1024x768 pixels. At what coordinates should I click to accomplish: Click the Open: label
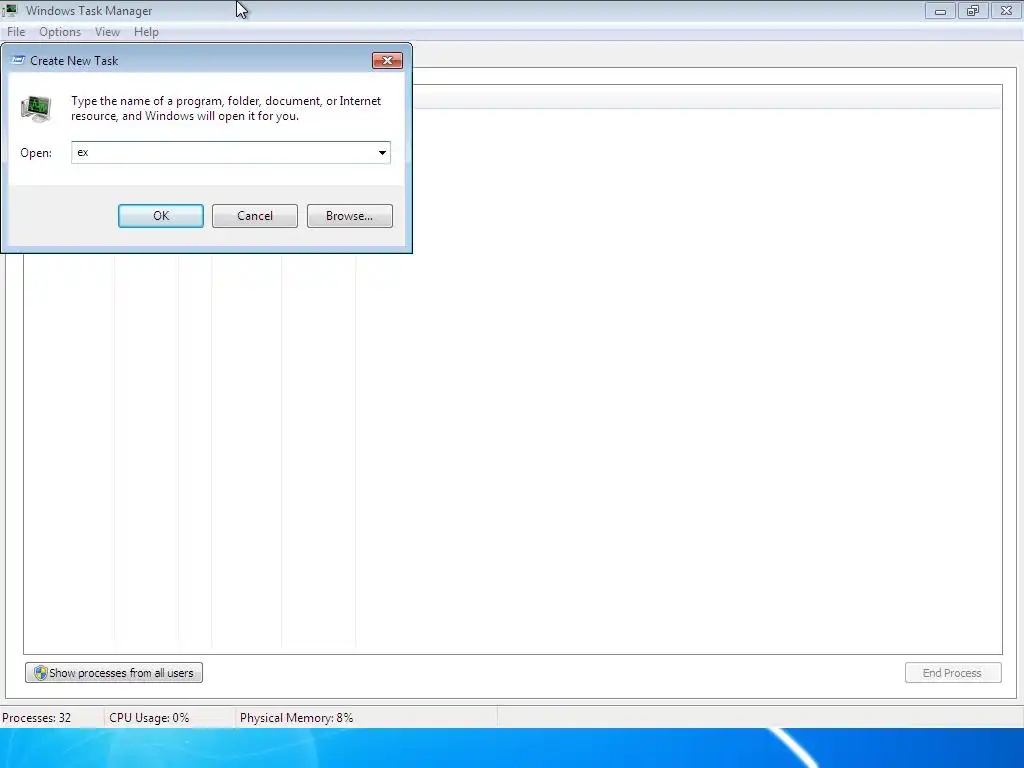click(36, 153)
